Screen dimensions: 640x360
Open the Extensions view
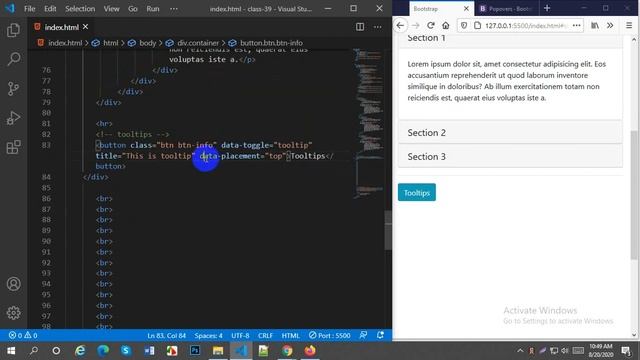(x=13, y=147)
